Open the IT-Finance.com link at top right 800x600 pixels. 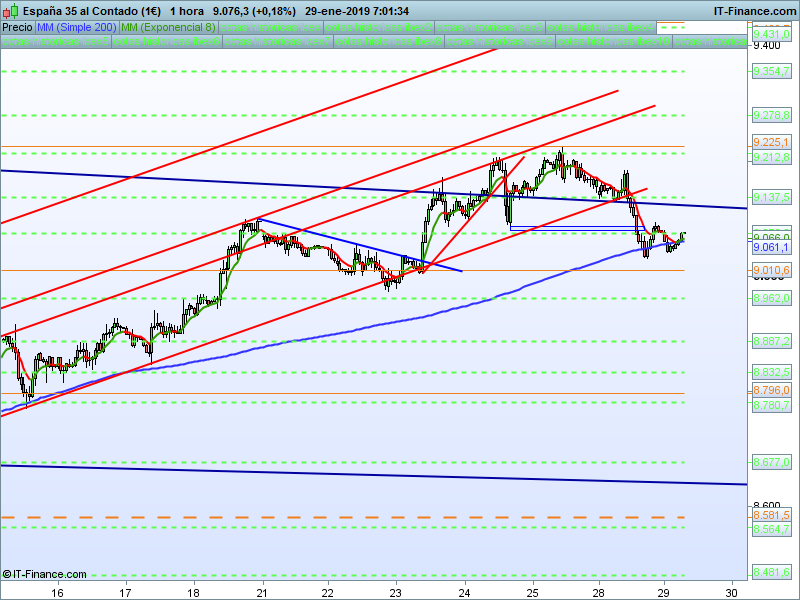[x=754, y=11]
